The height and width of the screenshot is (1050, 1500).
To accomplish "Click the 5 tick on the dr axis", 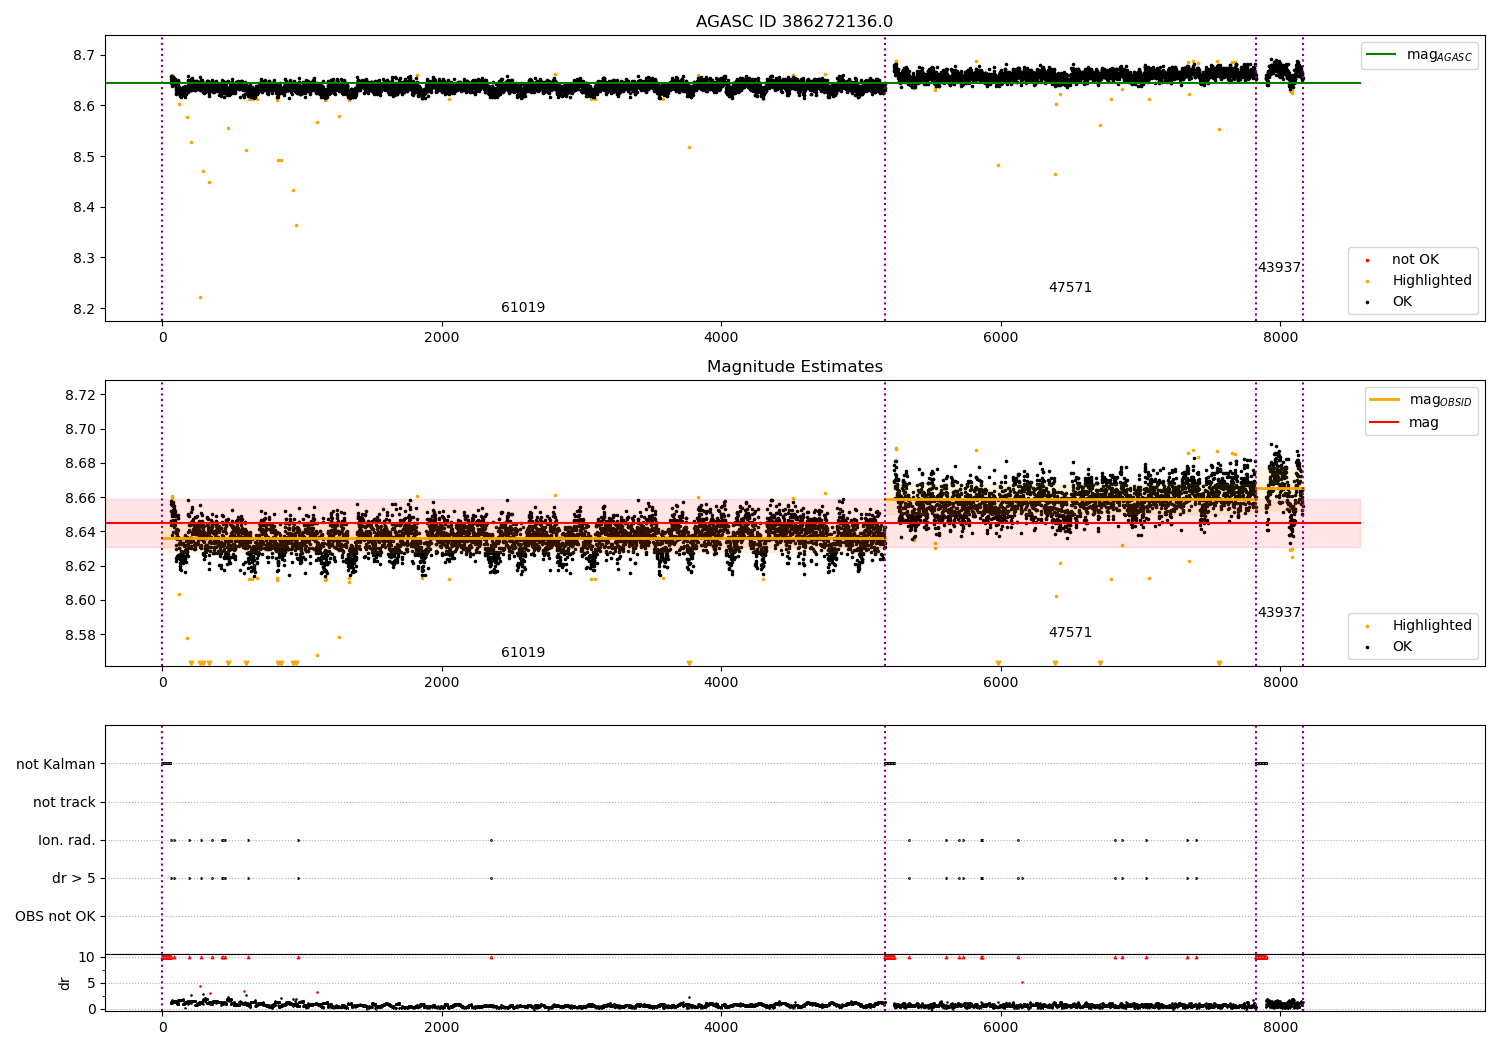I will [91, 984].
